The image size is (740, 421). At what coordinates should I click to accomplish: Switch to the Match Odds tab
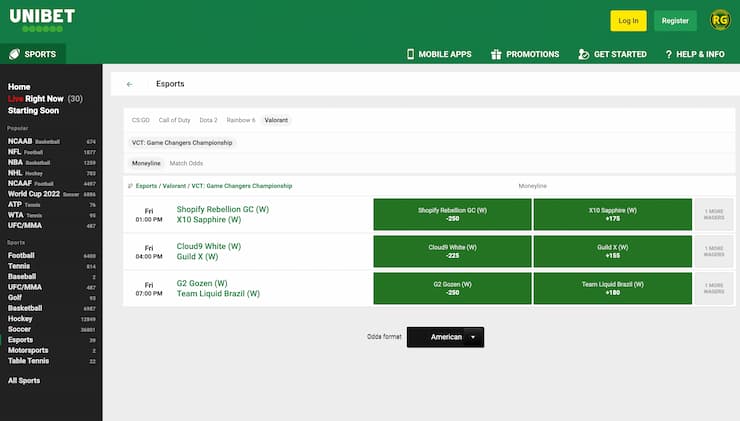coord(186,163)
